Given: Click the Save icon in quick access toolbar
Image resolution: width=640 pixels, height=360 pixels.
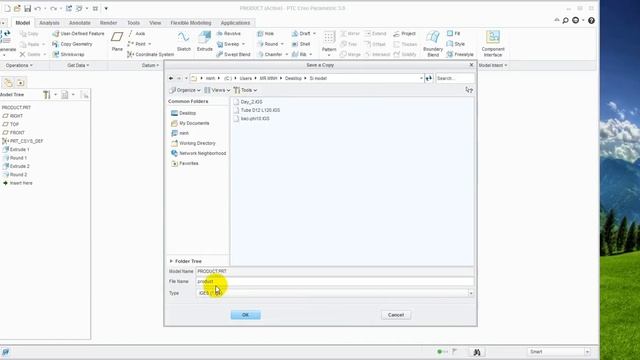Looking at the screenshot, I should click(27, 8).
